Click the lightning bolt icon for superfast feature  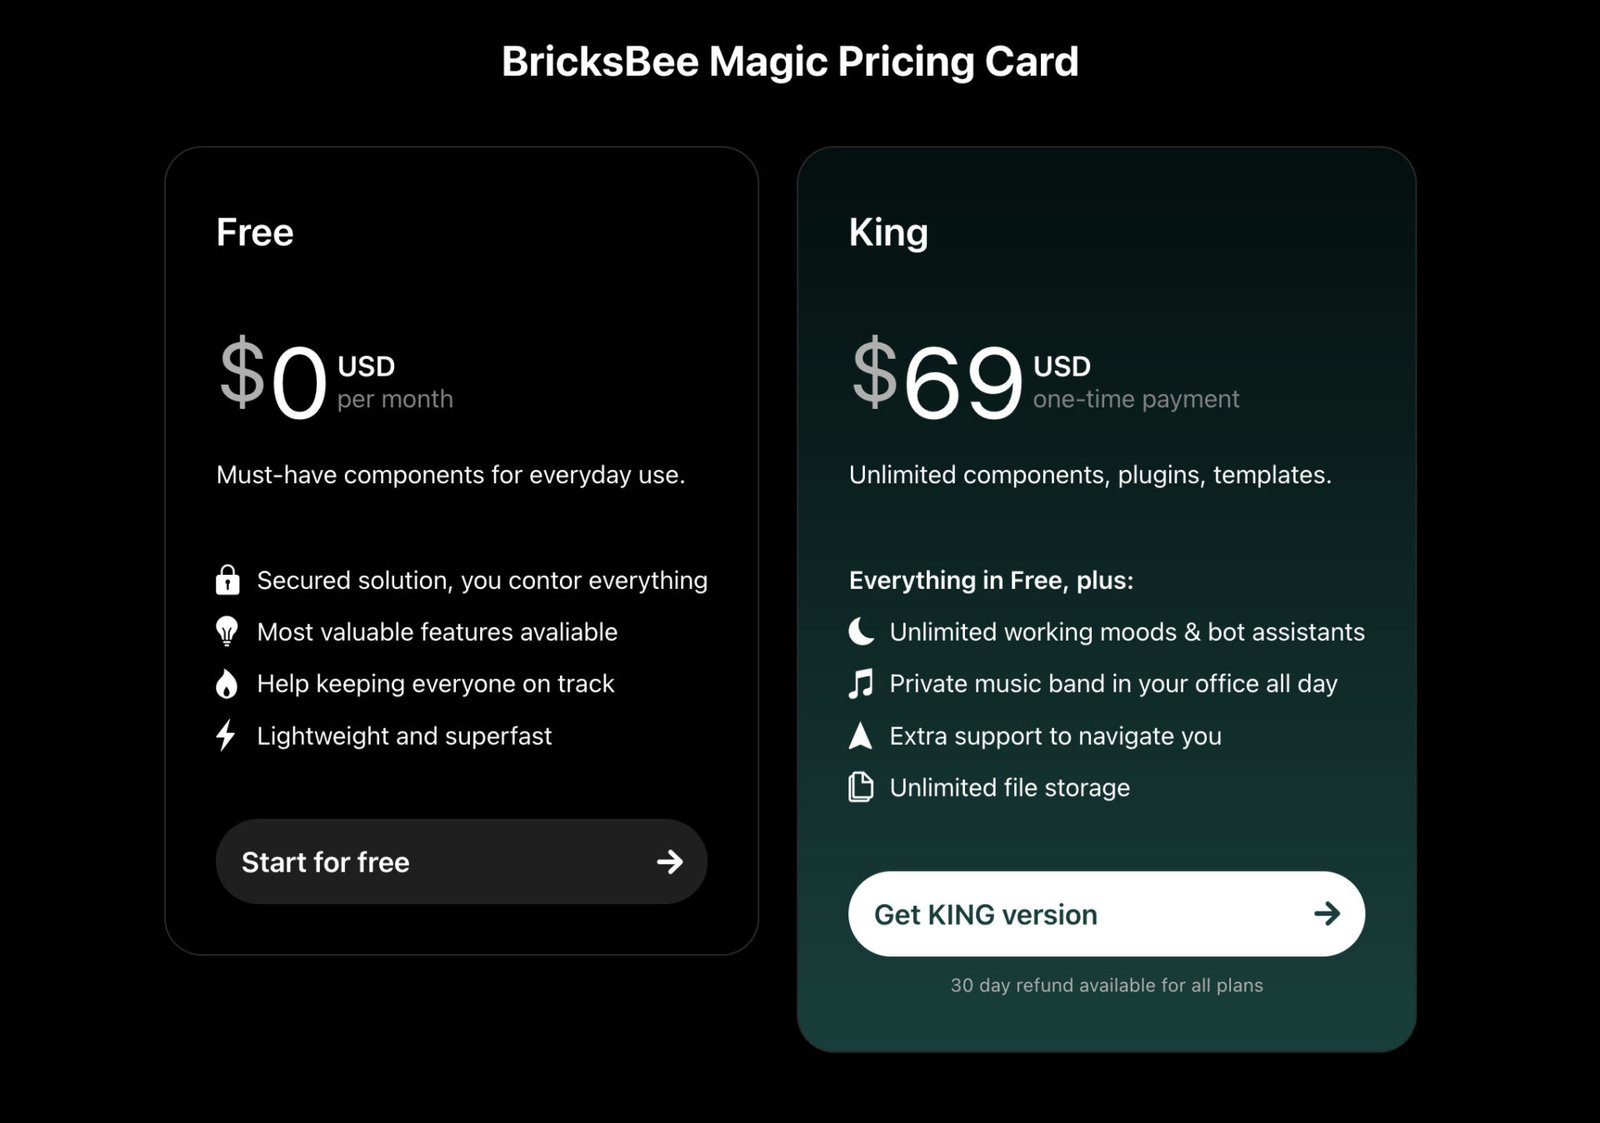pos(228,735)
